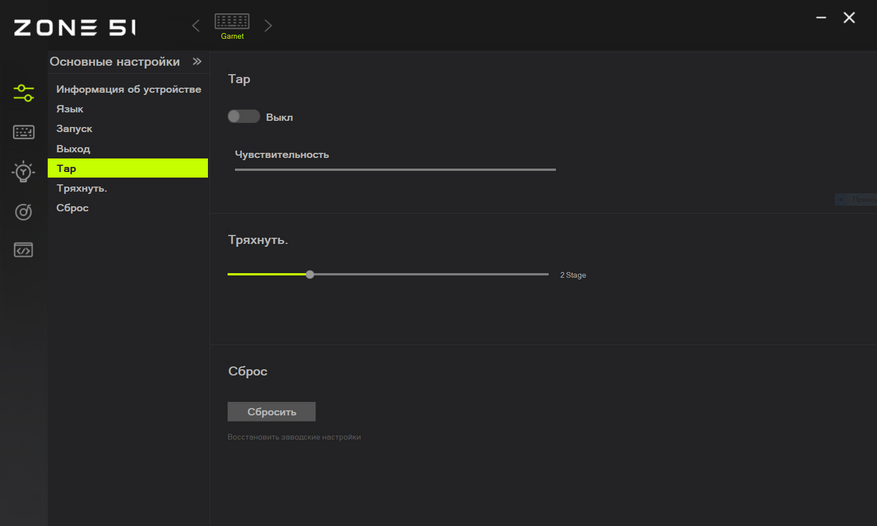Screen dimensions: 877x526
Task: Open the general settings sliders icon
Action: point(23,93)
